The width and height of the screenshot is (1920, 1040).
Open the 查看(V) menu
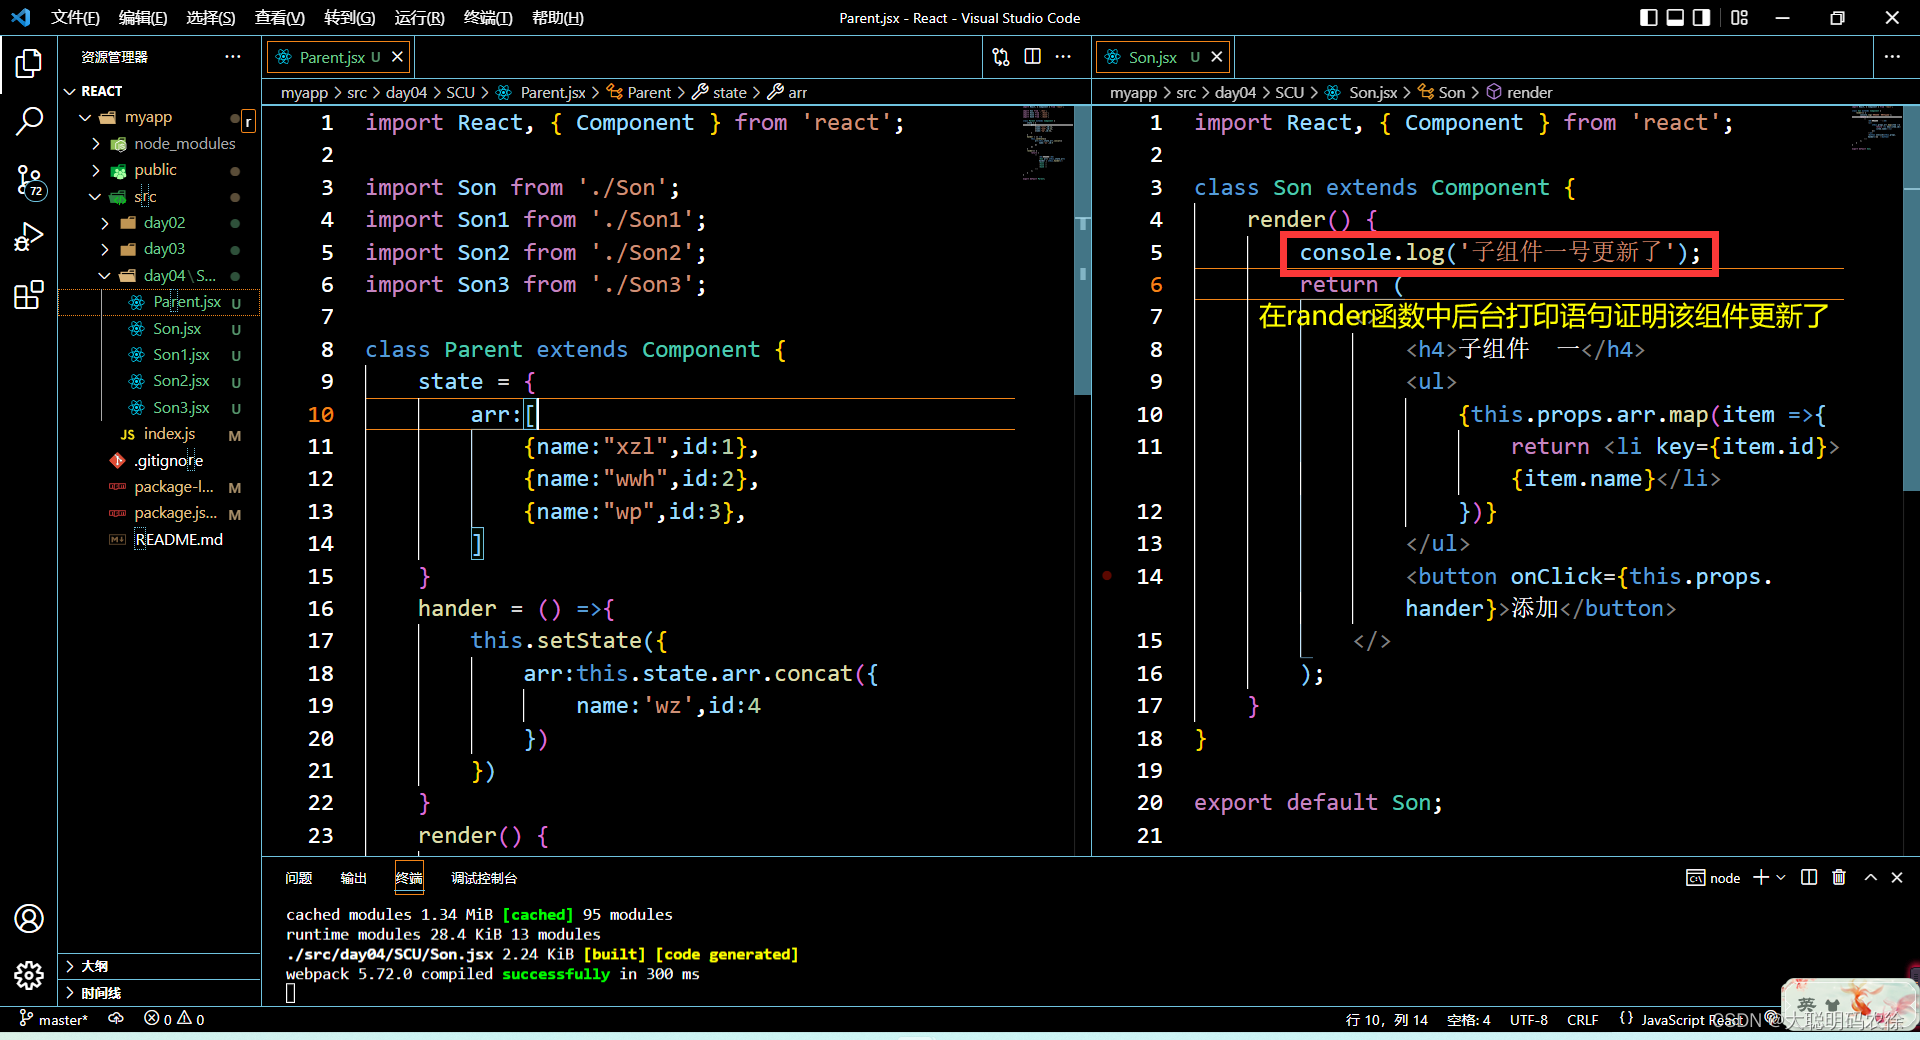pos(280,18)
